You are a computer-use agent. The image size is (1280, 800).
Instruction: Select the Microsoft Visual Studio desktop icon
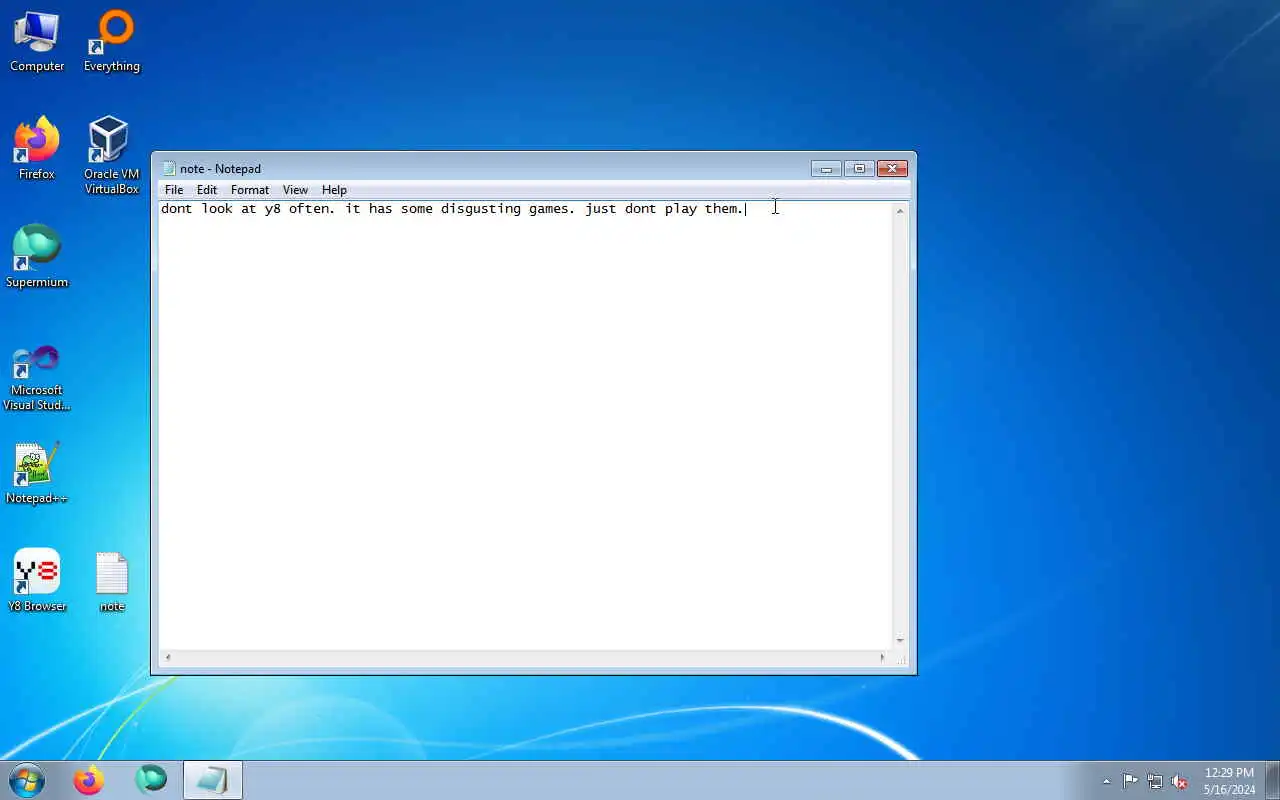point(37,378)
